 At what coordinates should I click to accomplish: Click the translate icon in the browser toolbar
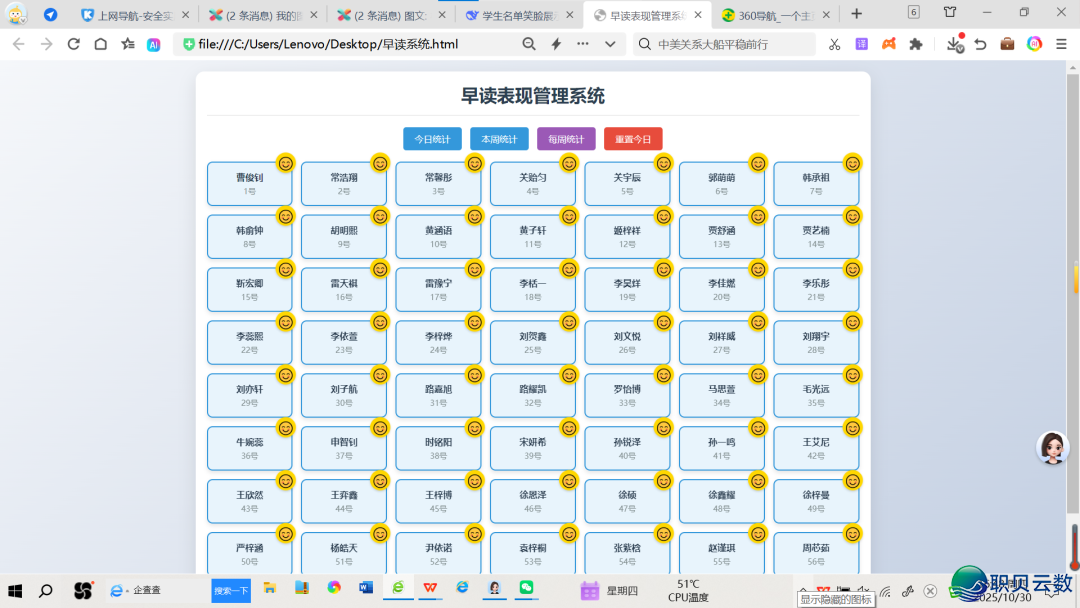(861, 44)
